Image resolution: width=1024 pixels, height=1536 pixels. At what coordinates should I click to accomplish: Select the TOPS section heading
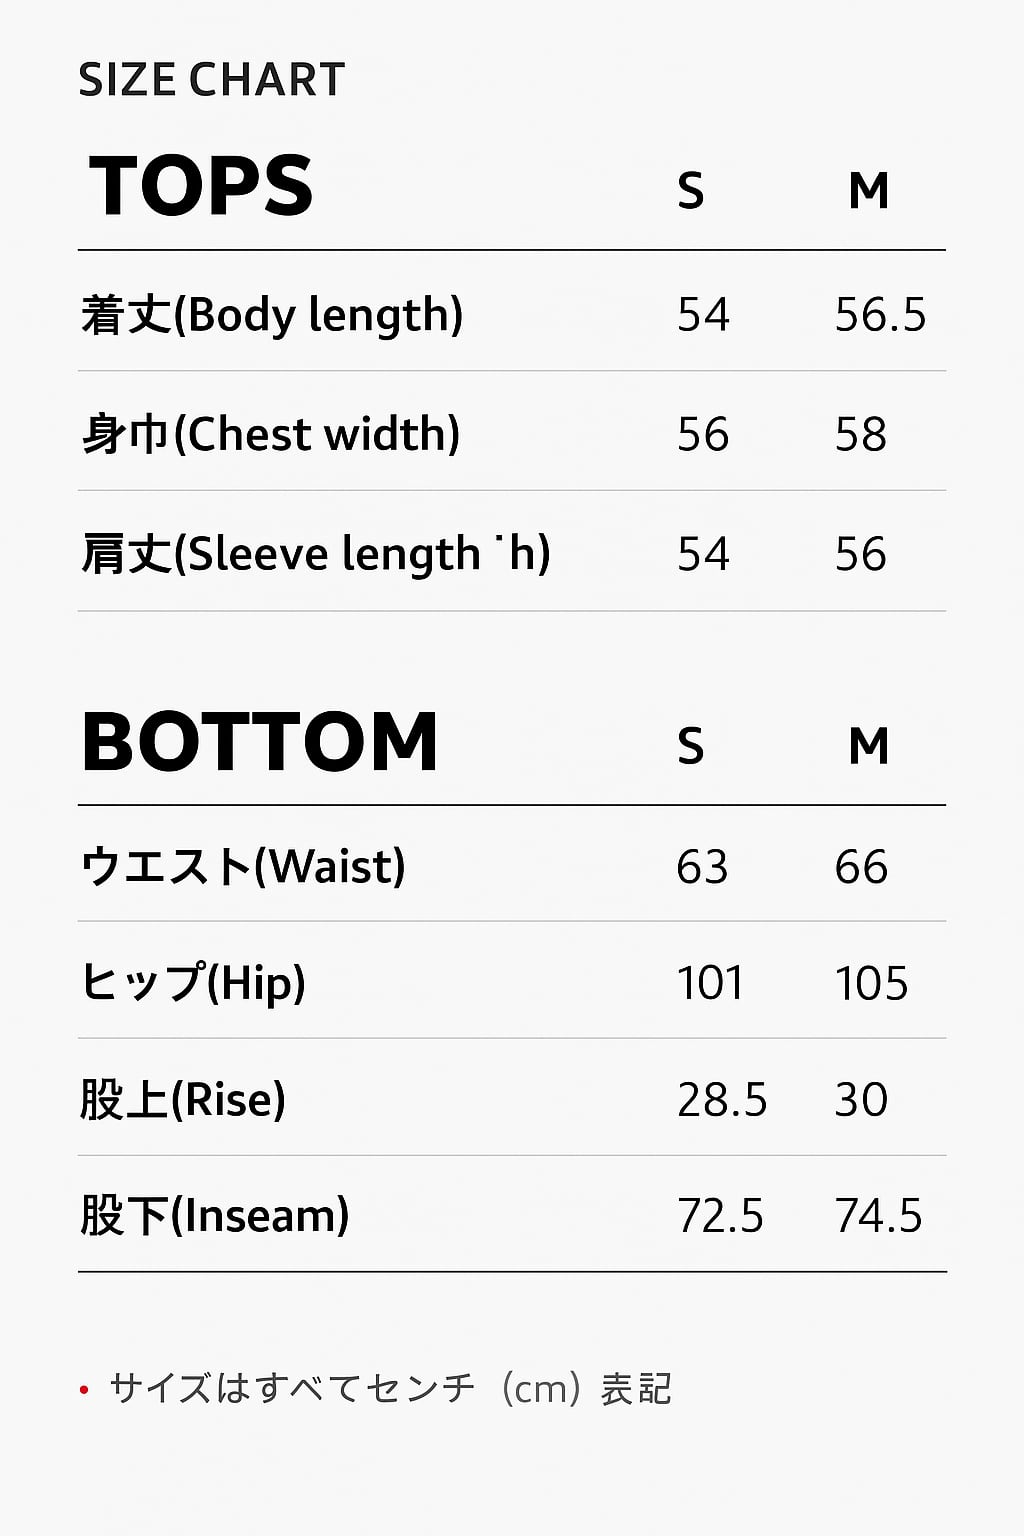click(x=201, y=186)
